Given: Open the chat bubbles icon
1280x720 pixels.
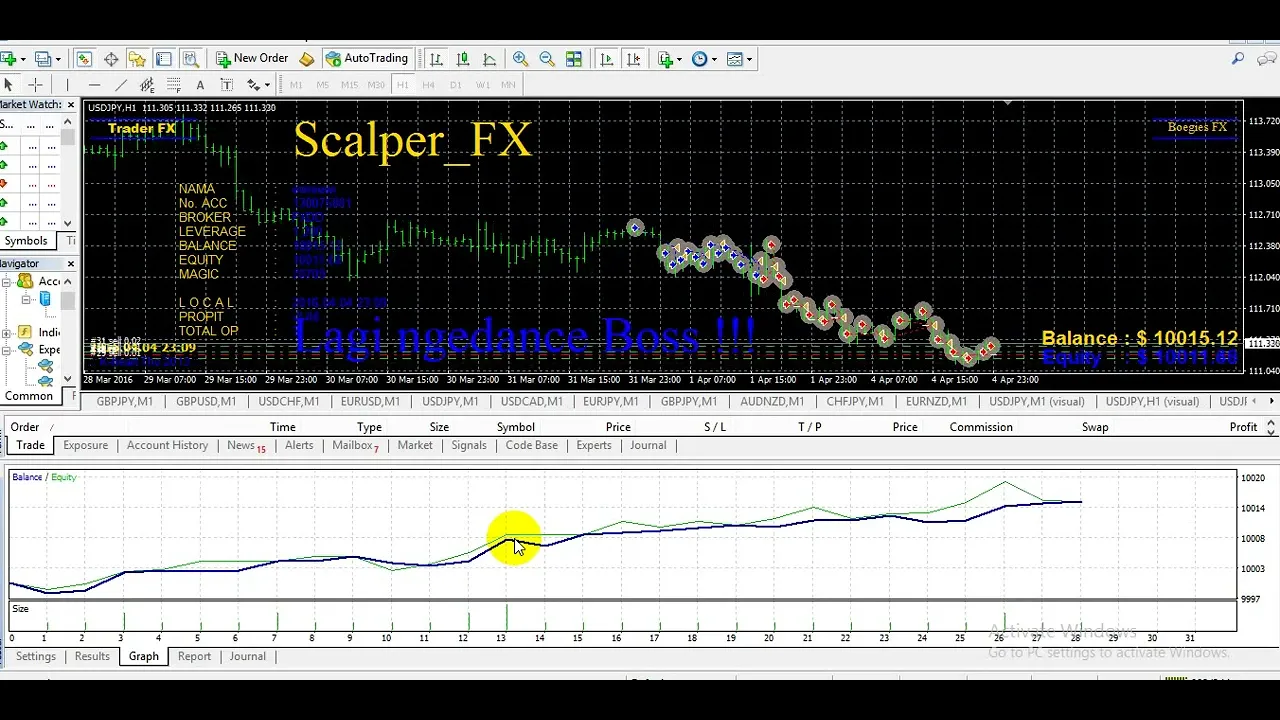Looking at the screenshot, I should [x=1265, y=59].
